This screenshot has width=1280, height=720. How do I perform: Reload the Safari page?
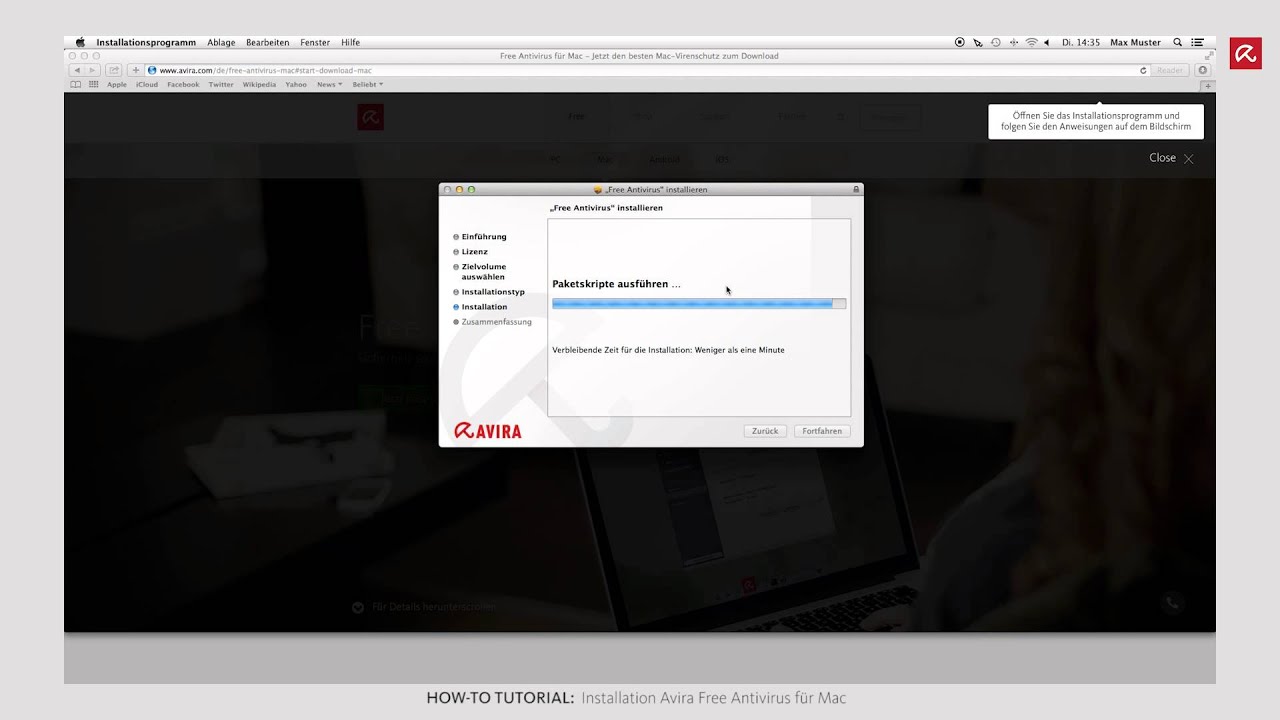tap(1143, 70)
